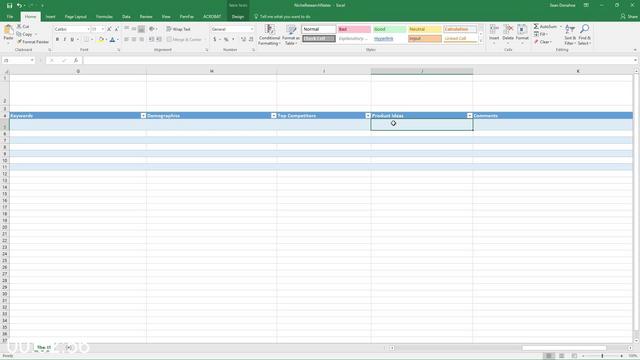This screenshot has width=640, height=360.
Task: Toggle Merge & Center
Action: click(x=184, y=40)
